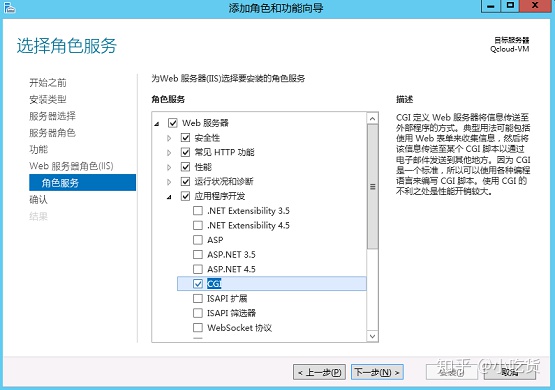Maximize the wizard window

click(x=510, y=6)
